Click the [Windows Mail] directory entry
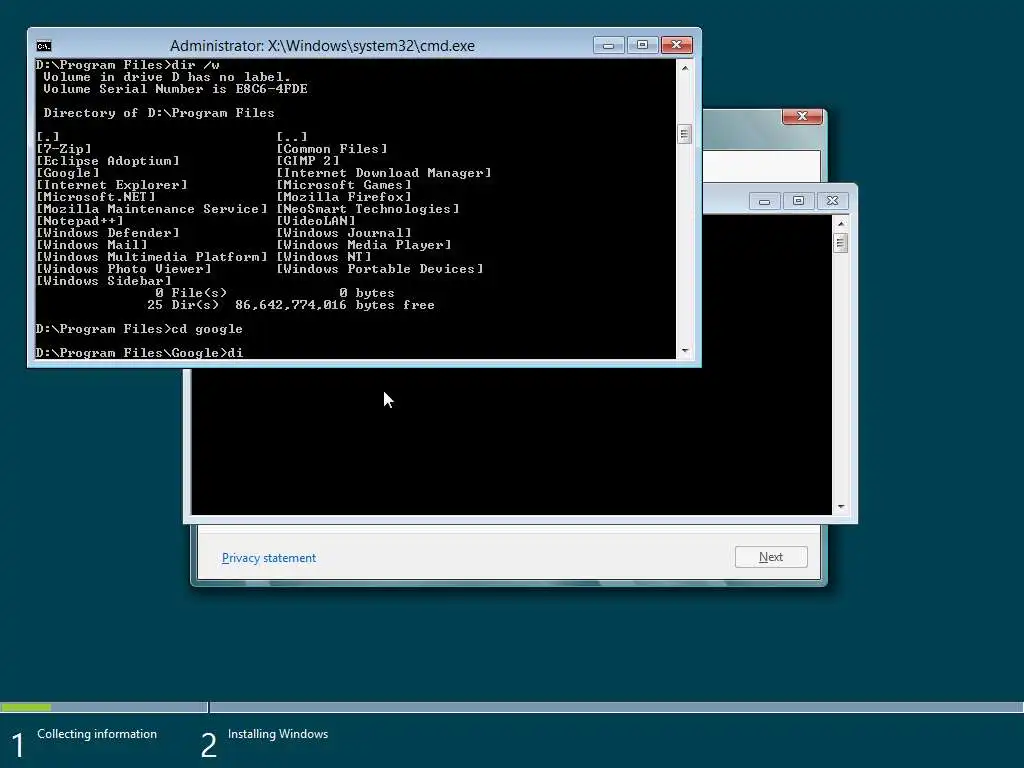1024x768 pixels. point(92,245)
